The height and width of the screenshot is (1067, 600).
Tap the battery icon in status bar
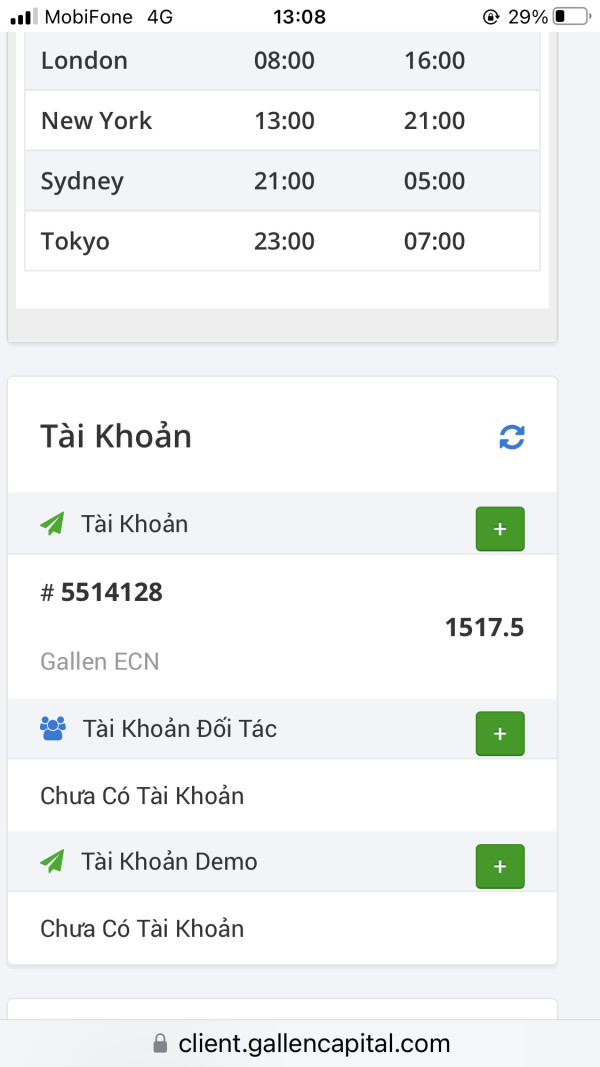(x=571, y=16)
